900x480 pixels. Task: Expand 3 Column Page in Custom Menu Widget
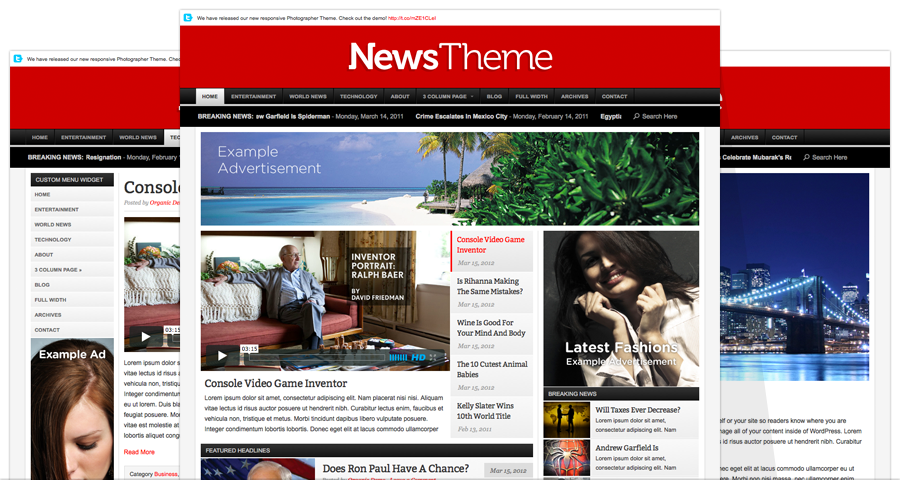click(72, 269)
